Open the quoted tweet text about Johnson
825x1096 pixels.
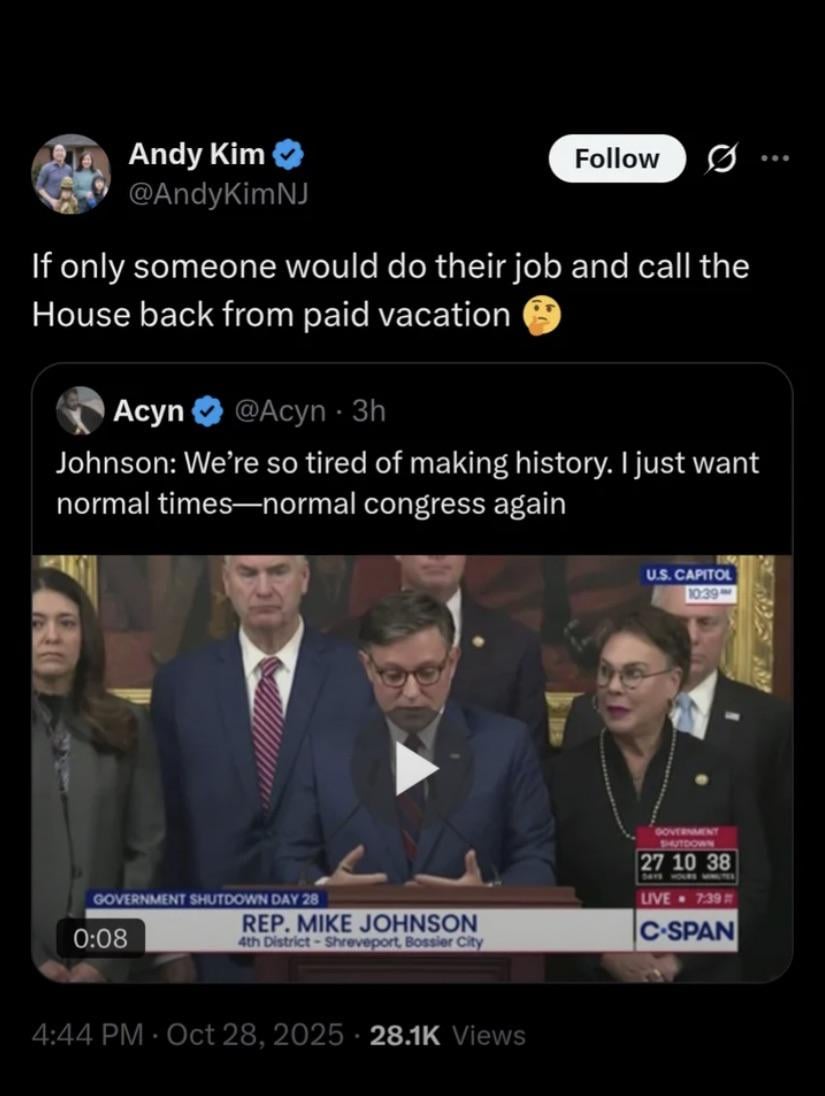pyautogui.click(x=407, y=483)
